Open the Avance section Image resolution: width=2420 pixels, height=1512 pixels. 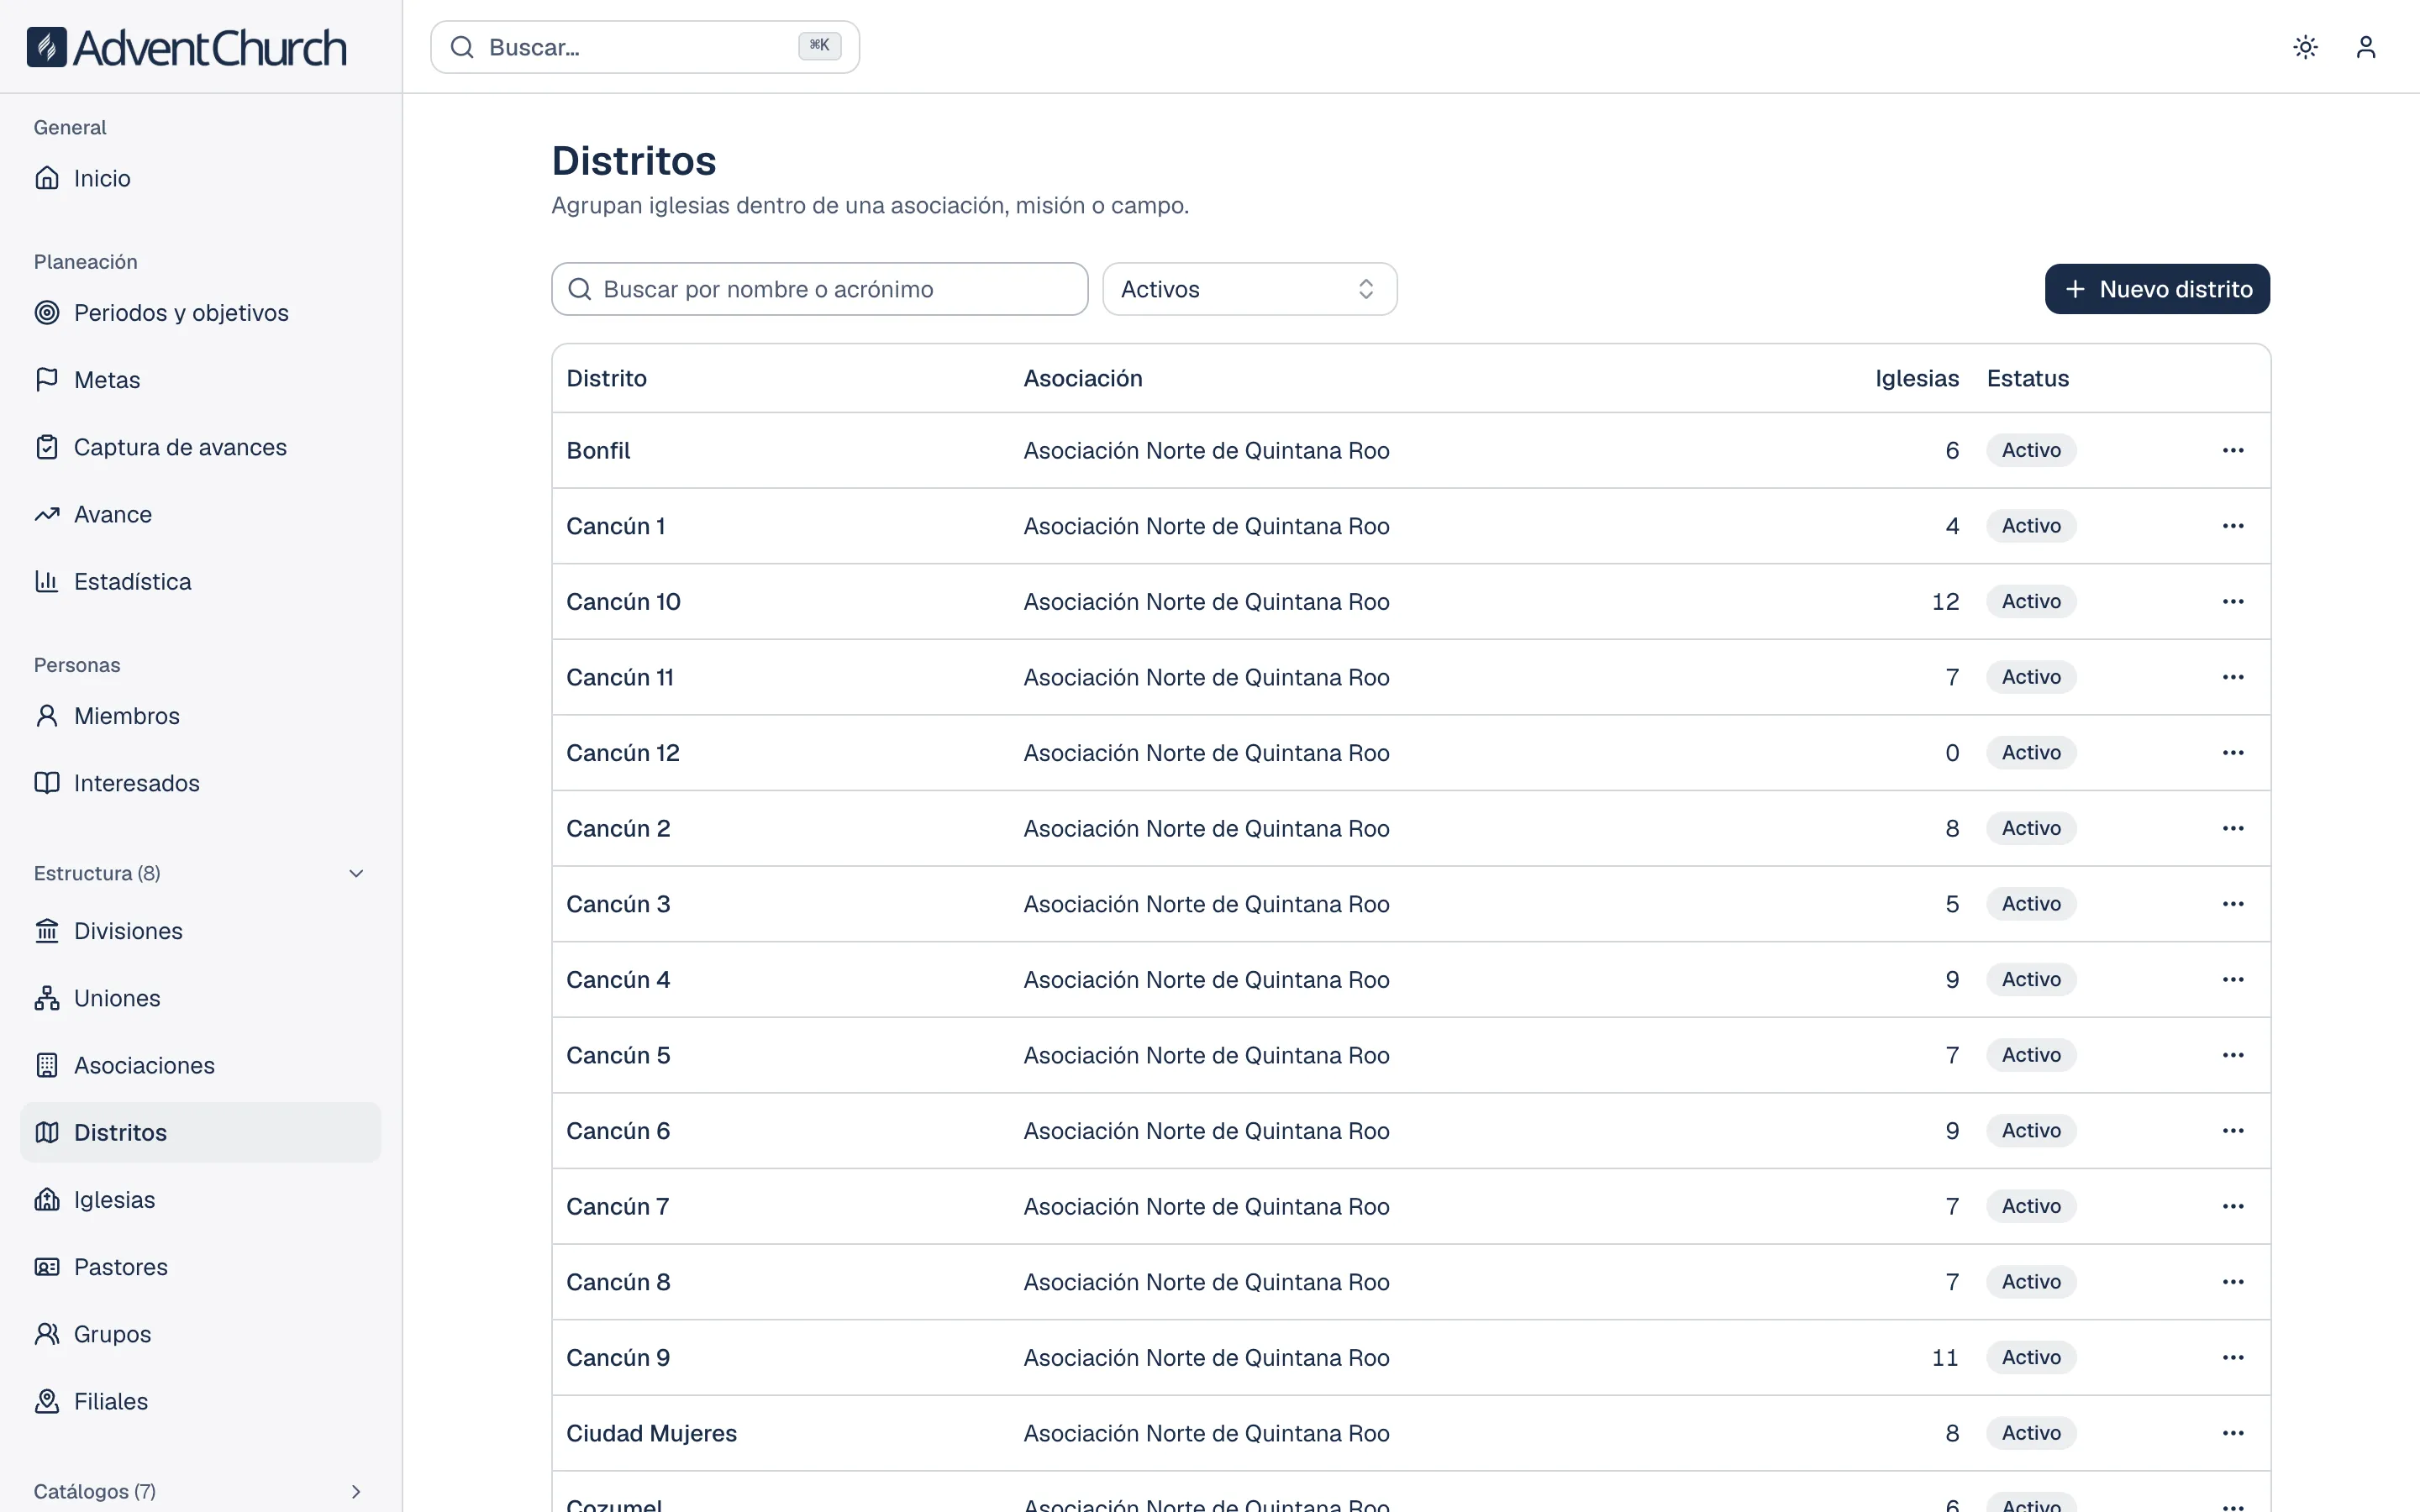tap(200, 514)
